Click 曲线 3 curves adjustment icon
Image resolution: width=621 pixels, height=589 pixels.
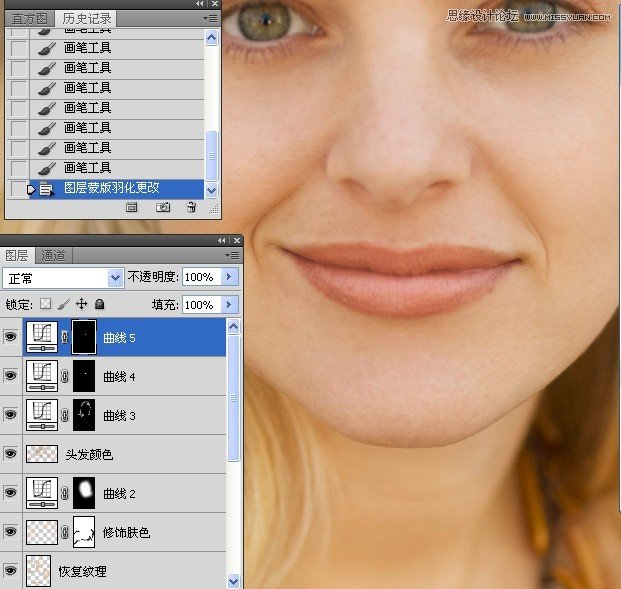point(42,415)
